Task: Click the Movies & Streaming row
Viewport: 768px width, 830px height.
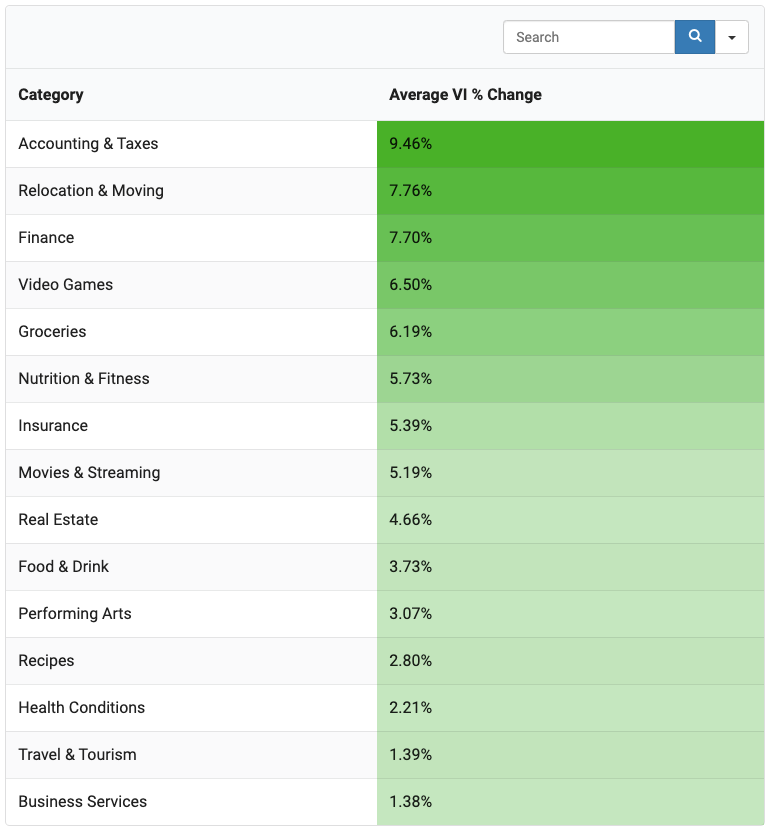Action: tap(385, 473)
